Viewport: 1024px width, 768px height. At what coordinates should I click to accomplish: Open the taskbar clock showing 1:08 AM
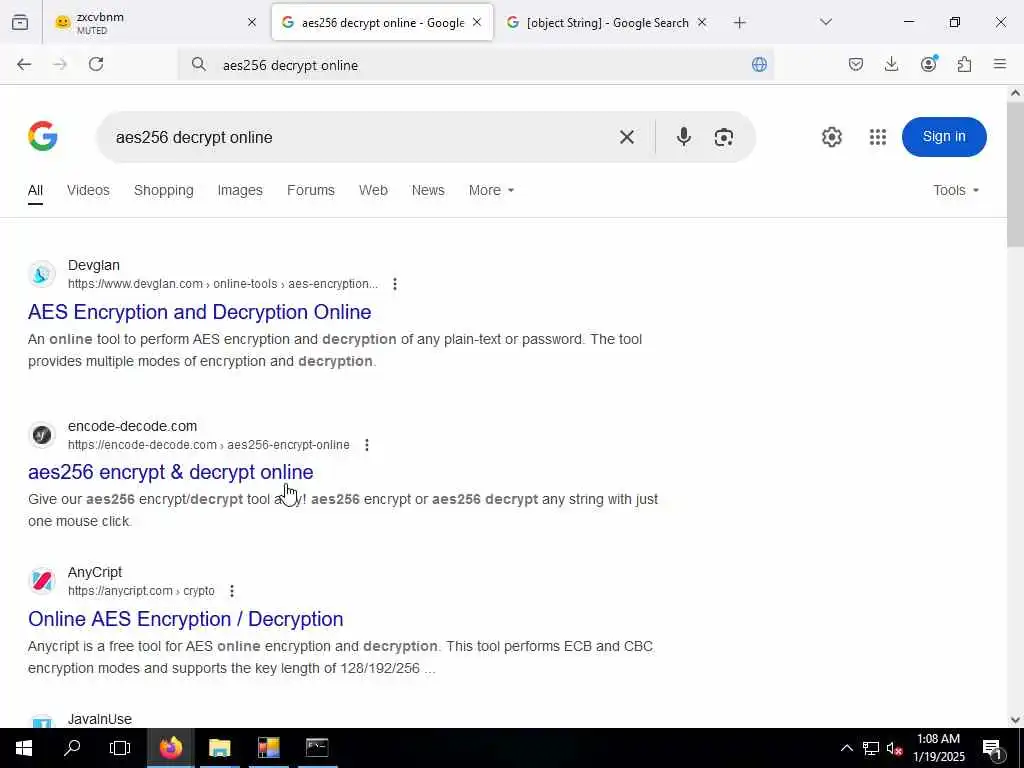coord(938,748)
